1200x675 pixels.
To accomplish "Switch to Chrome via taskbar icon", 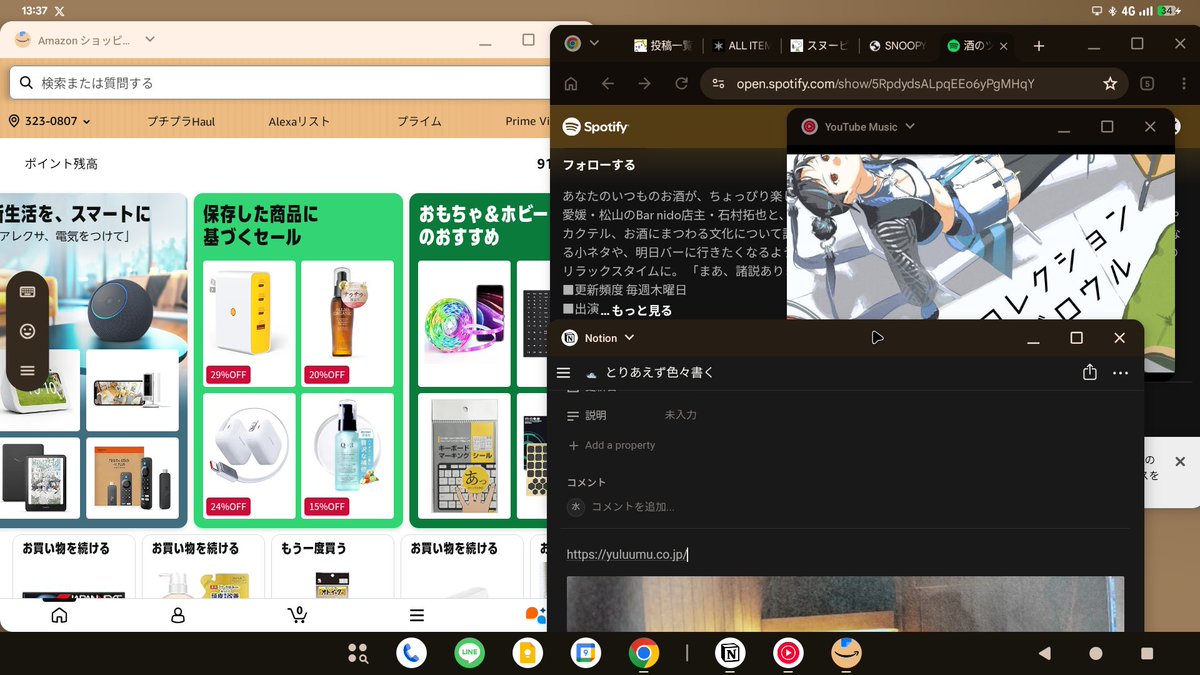I will point(643,653).
